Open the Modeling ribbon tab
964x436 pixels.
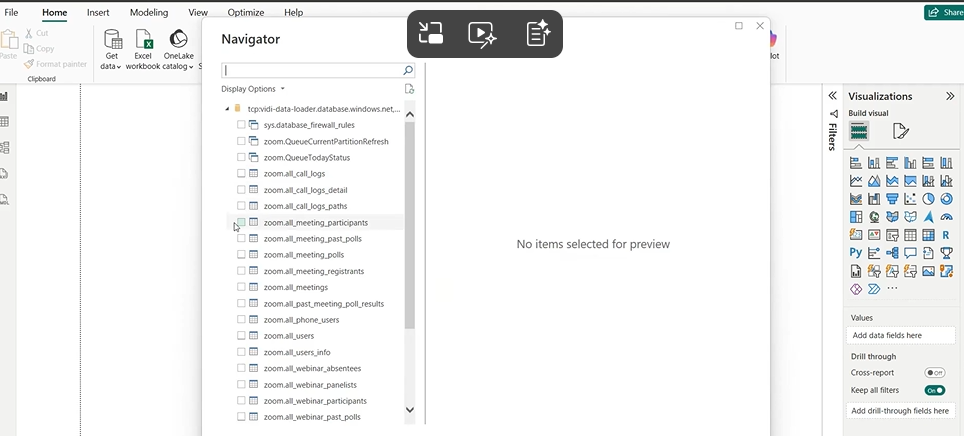(149, 12)
